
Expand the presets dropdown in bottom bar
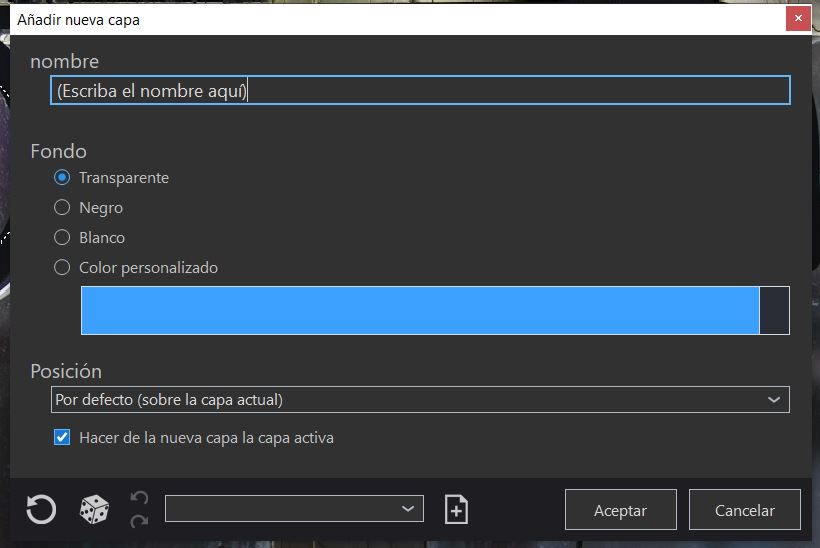pyautogui.click(x=294, y=509)
